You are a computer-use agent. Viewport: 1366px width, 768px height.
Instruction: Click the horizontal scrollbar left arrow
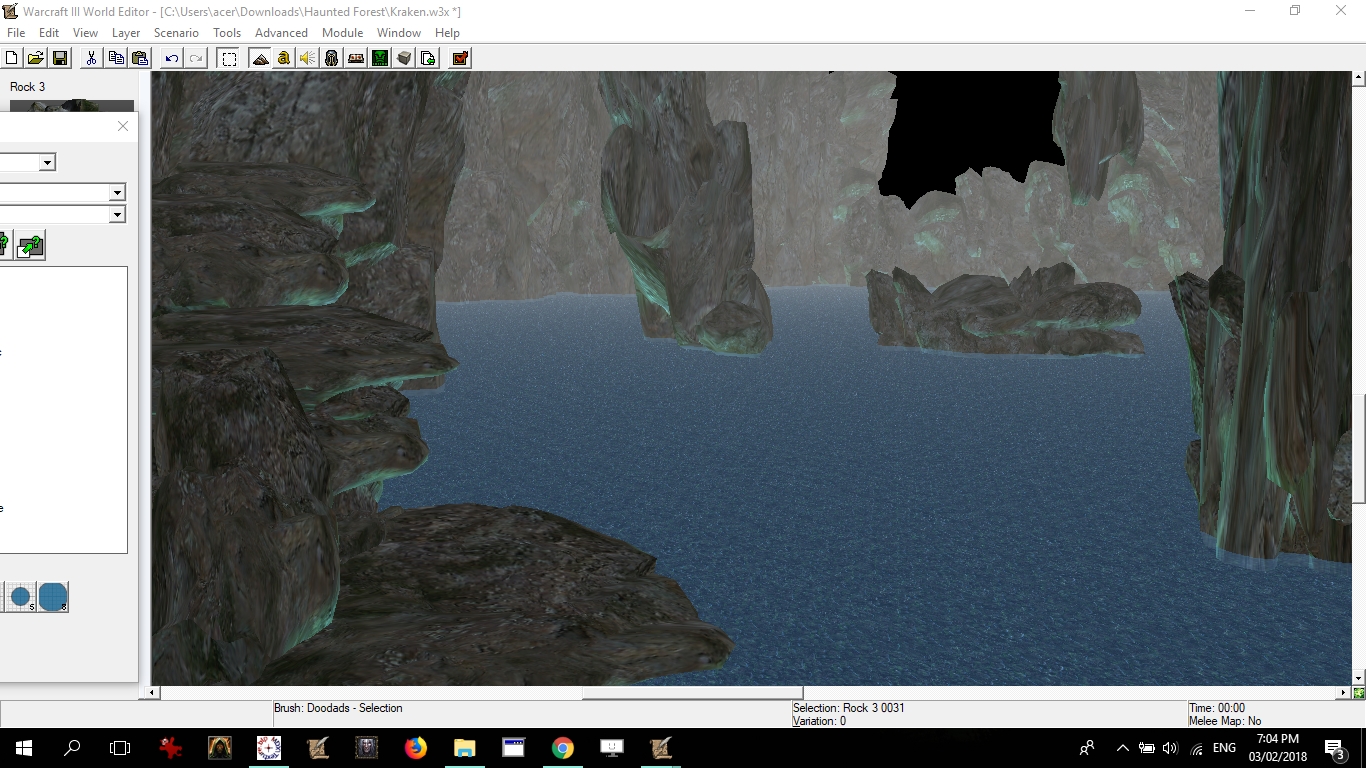pyautogui.click(x=154, y=692)
